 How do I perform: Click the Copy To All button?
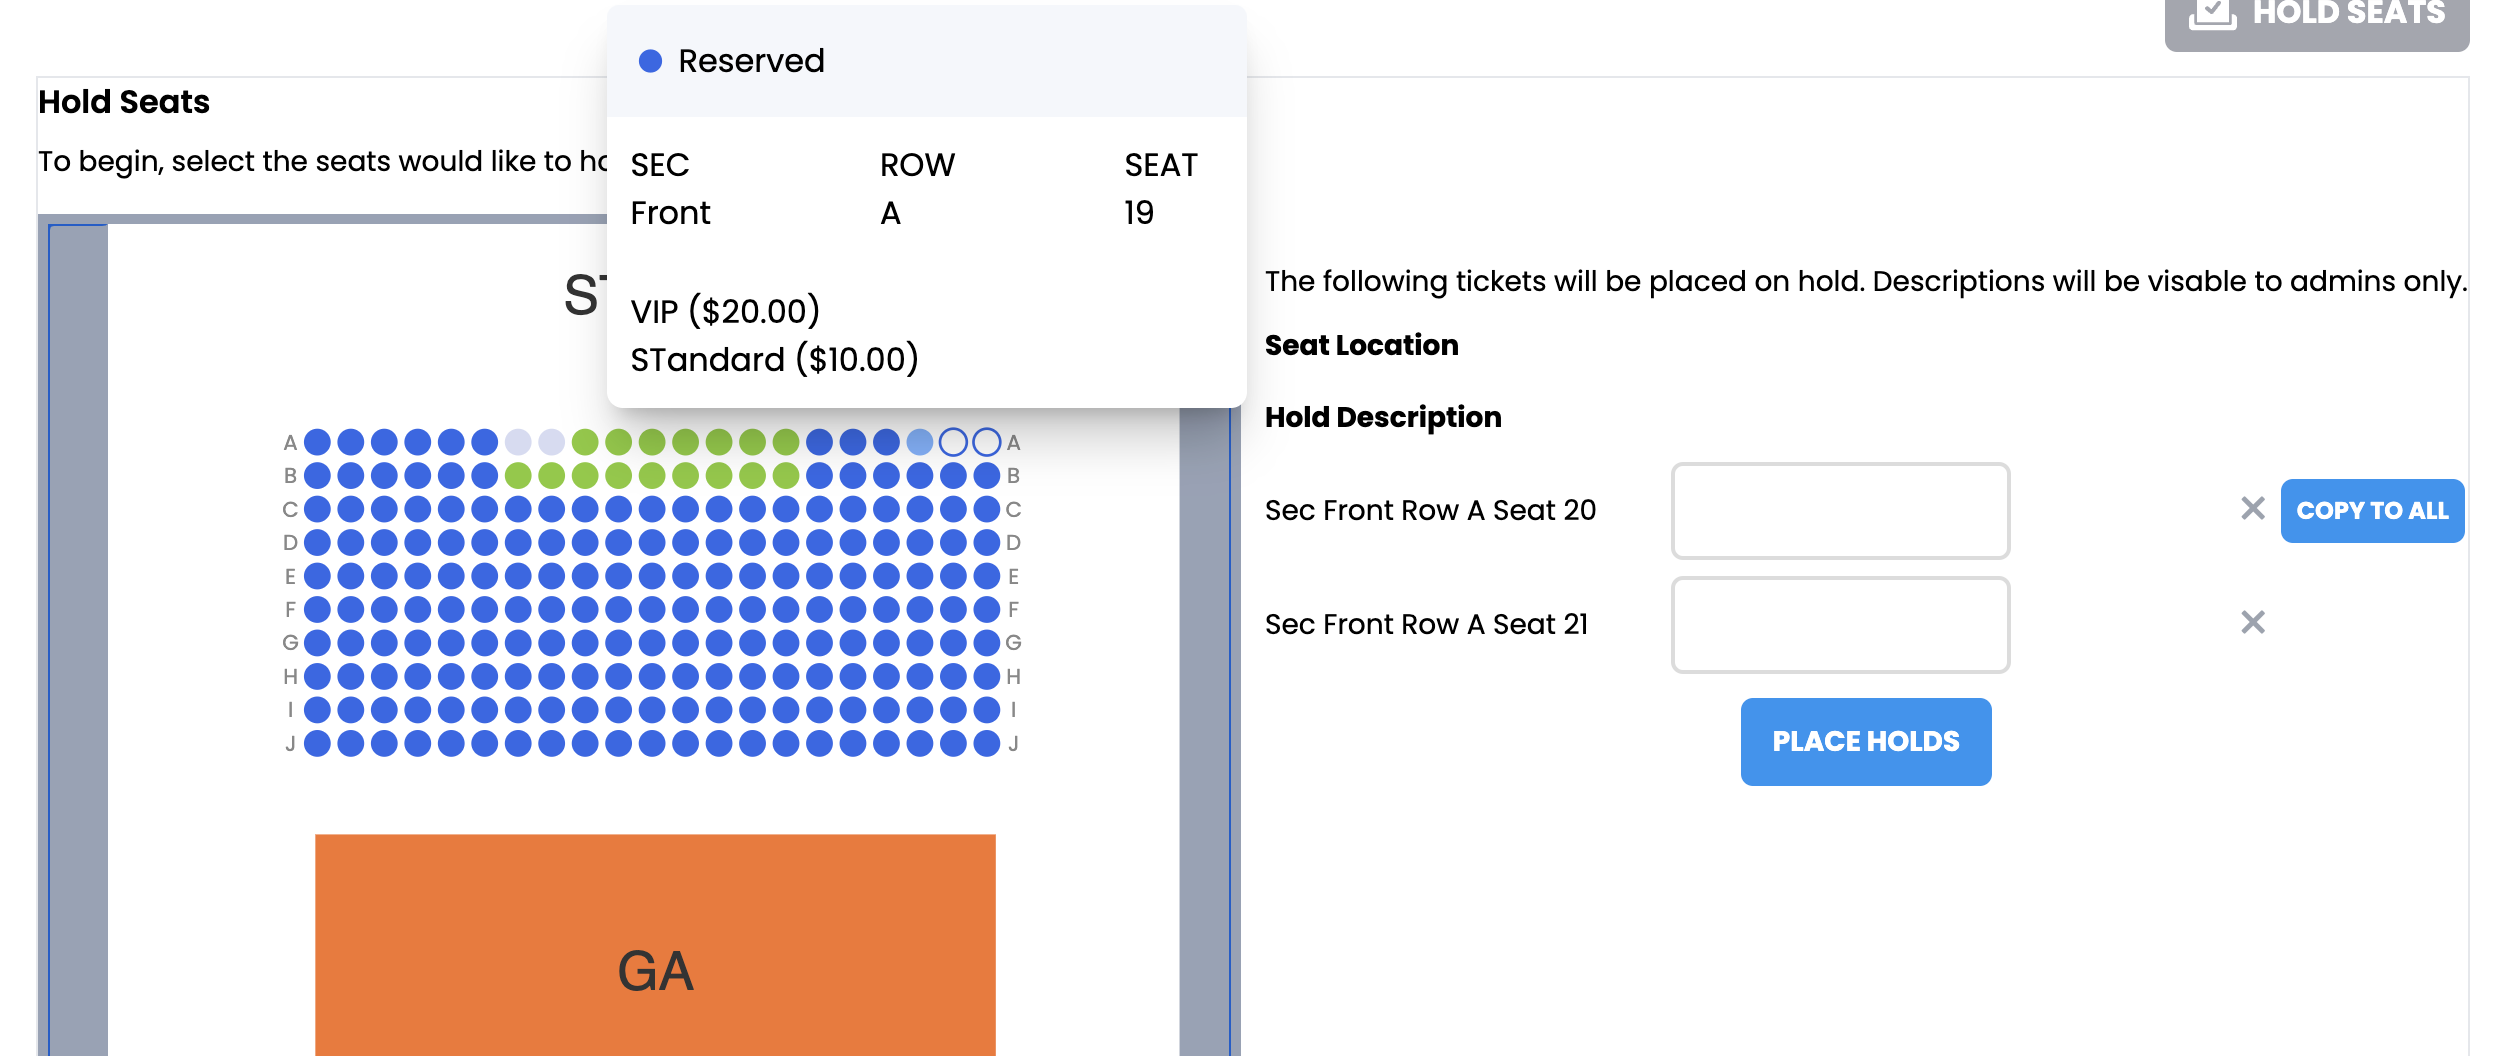[2372, 511]
